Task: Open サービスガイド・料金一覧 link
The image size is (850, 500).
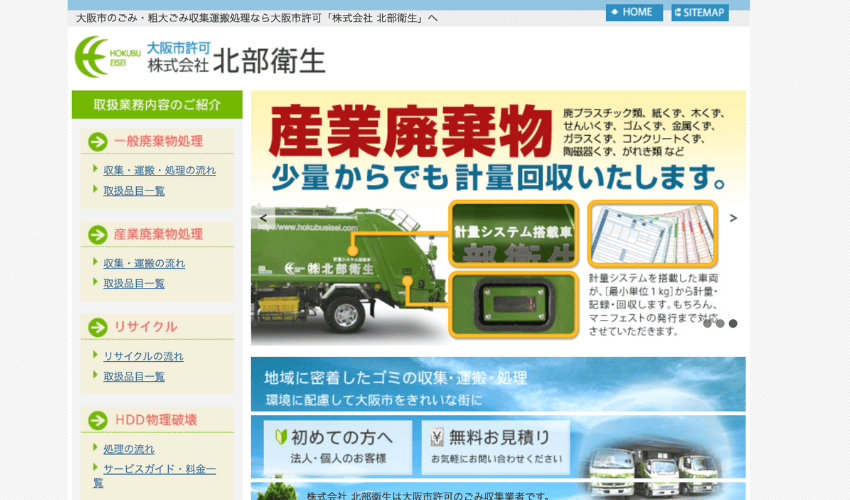Action: point(154,476)
